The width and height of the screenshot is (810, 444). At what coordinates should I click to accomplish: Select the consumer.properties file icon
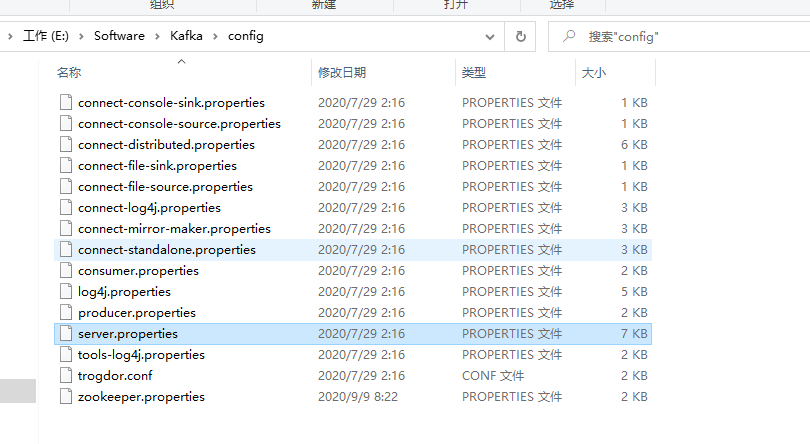pos(66,270)
